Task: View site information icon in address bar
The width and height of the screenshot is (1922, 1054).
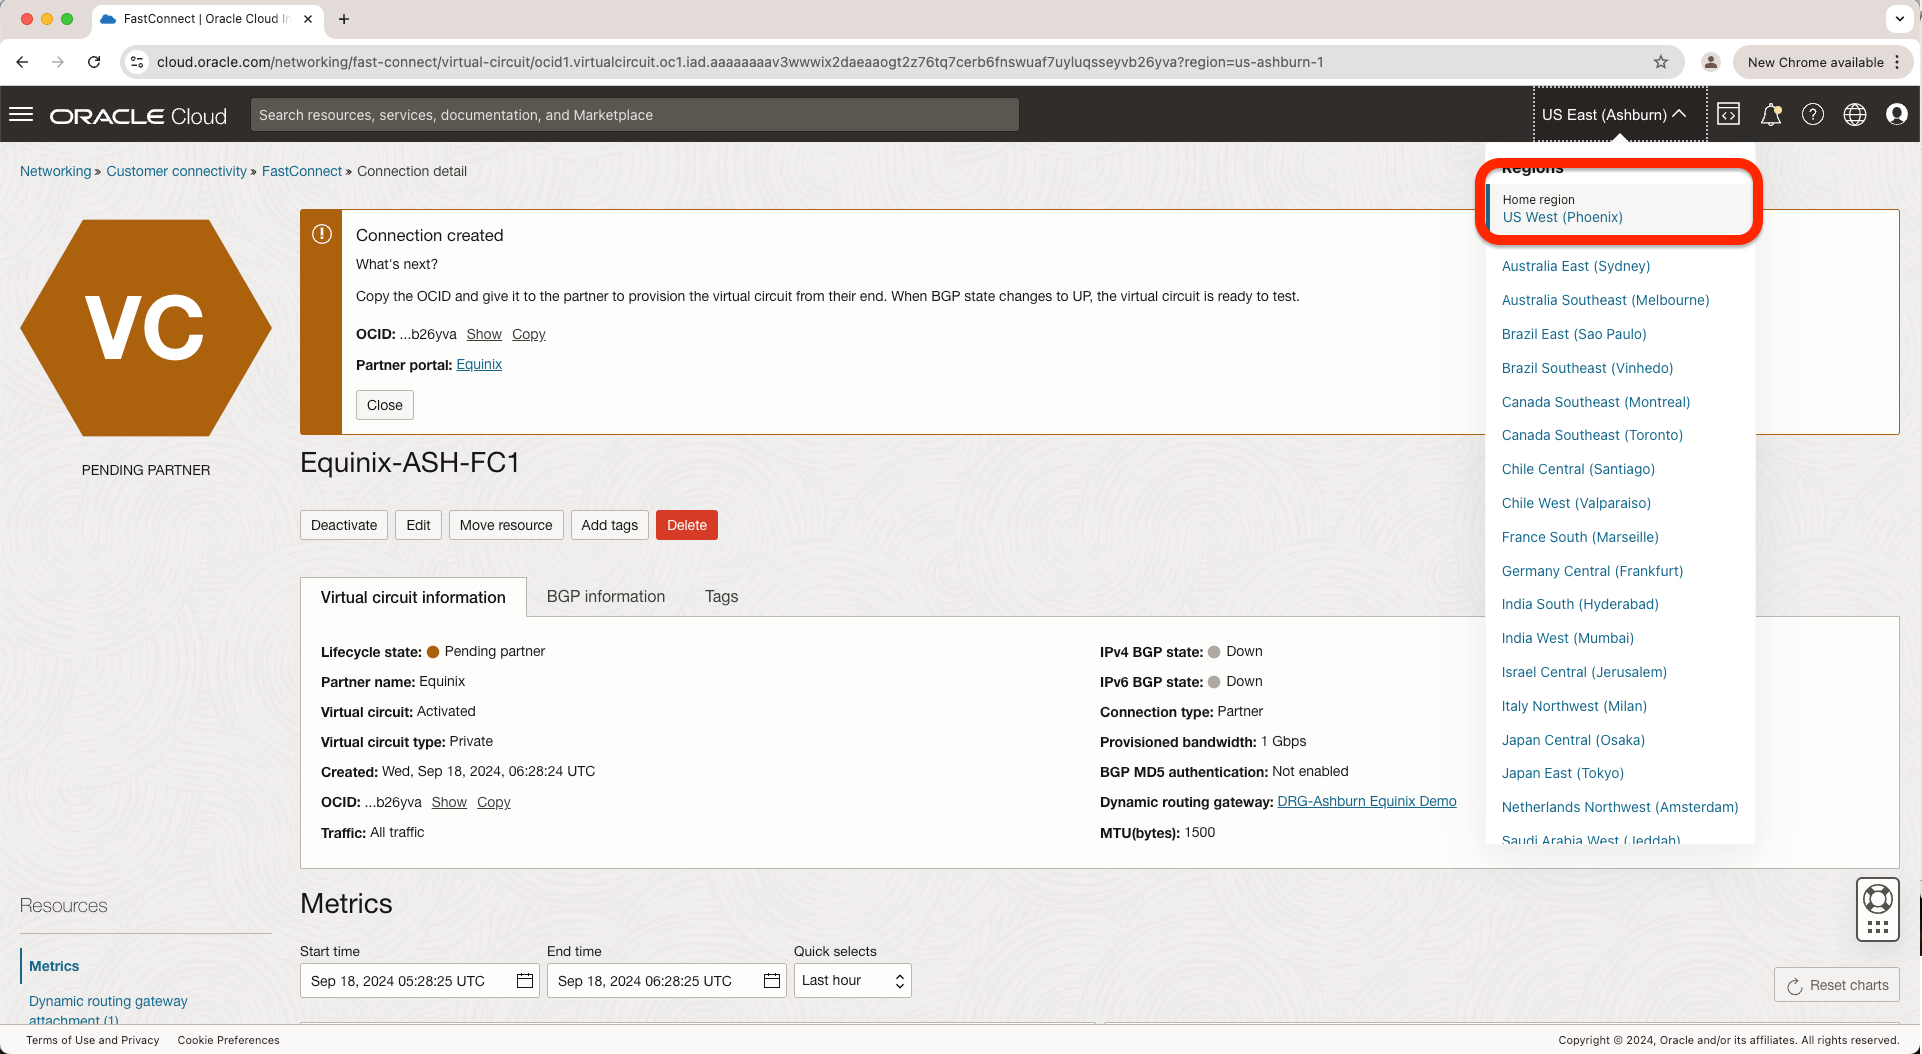Action: [138, 62]
